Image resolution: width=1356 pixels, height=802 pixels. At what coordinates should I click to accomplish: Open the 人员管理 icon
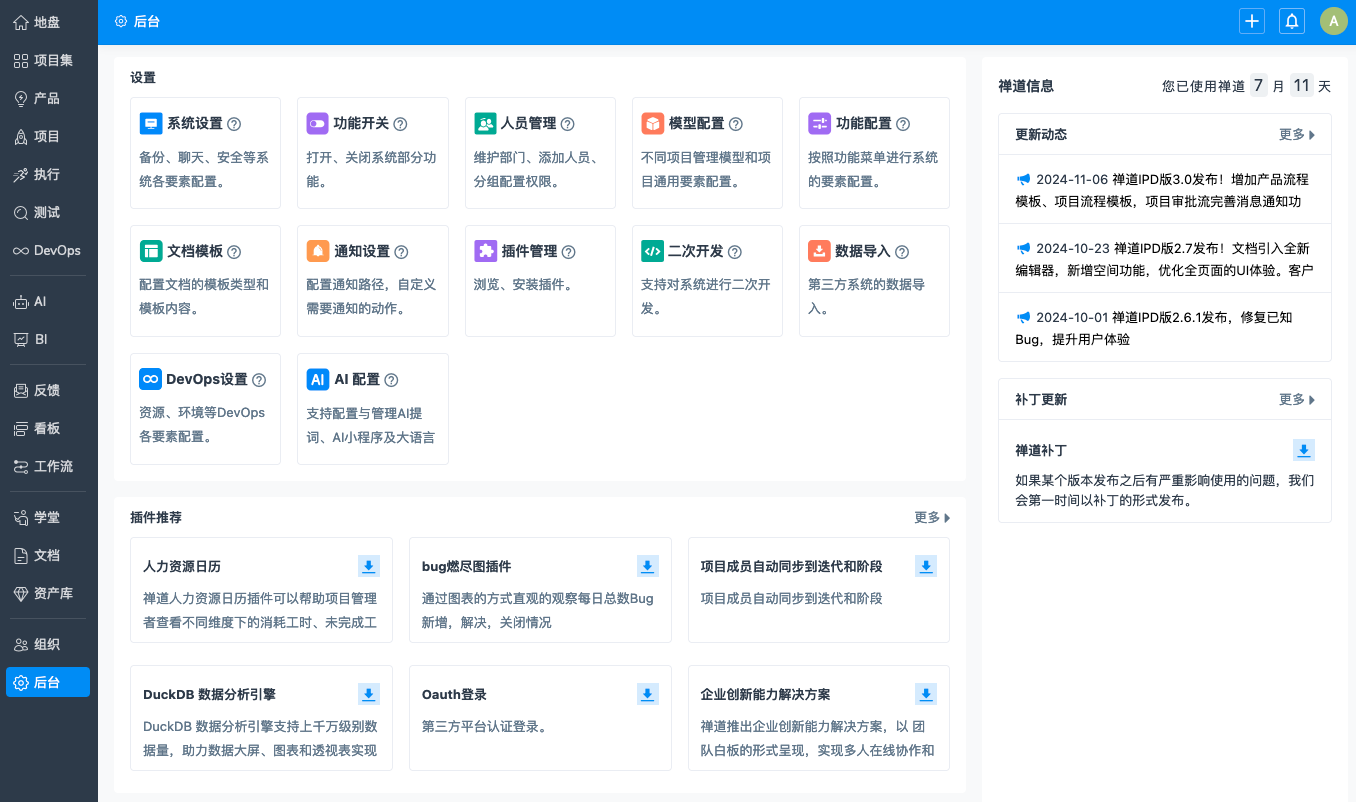485,124
